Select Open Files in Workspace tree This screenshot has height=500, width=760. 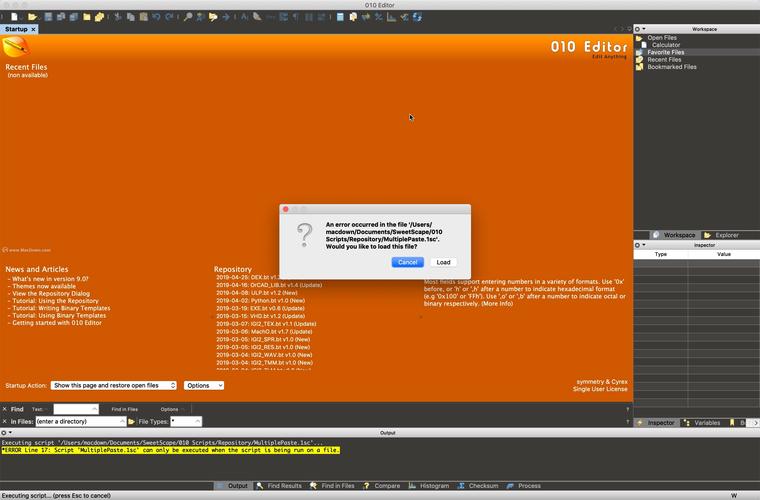(x=662, y=37)
